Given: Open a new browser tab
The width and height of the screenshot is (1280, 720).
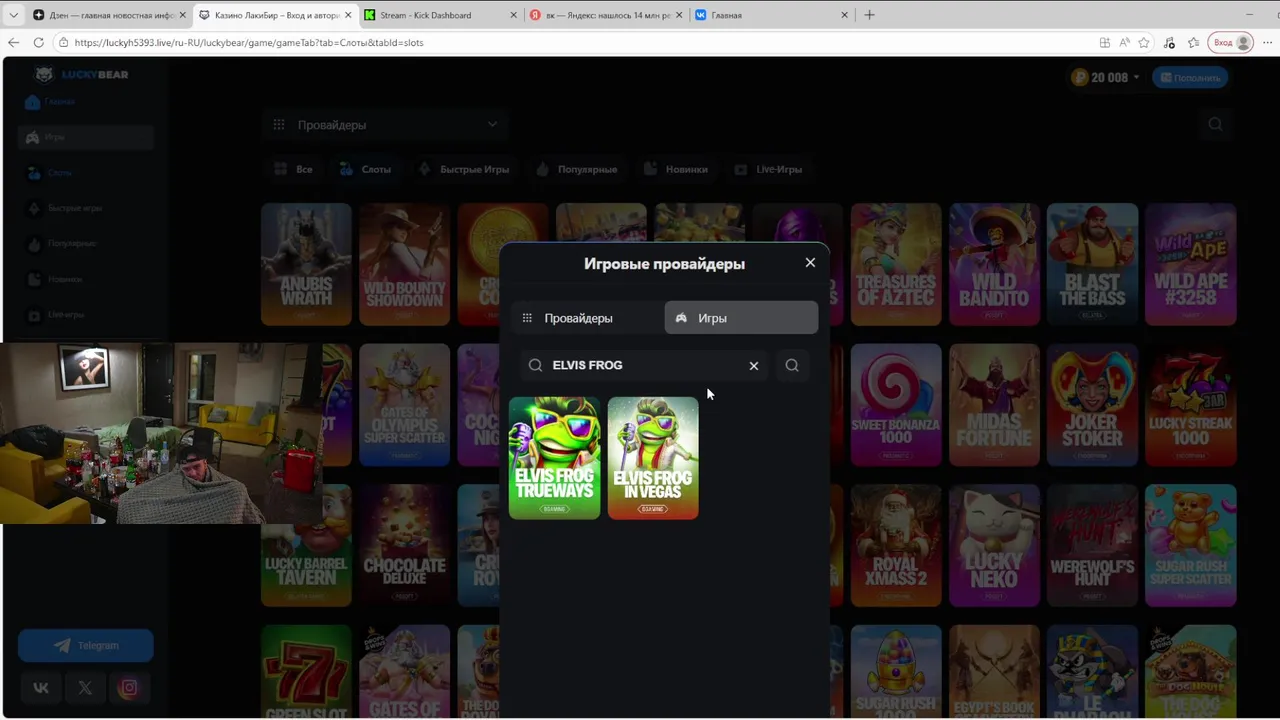Looking at the screenshot, I should click(869, 15).
